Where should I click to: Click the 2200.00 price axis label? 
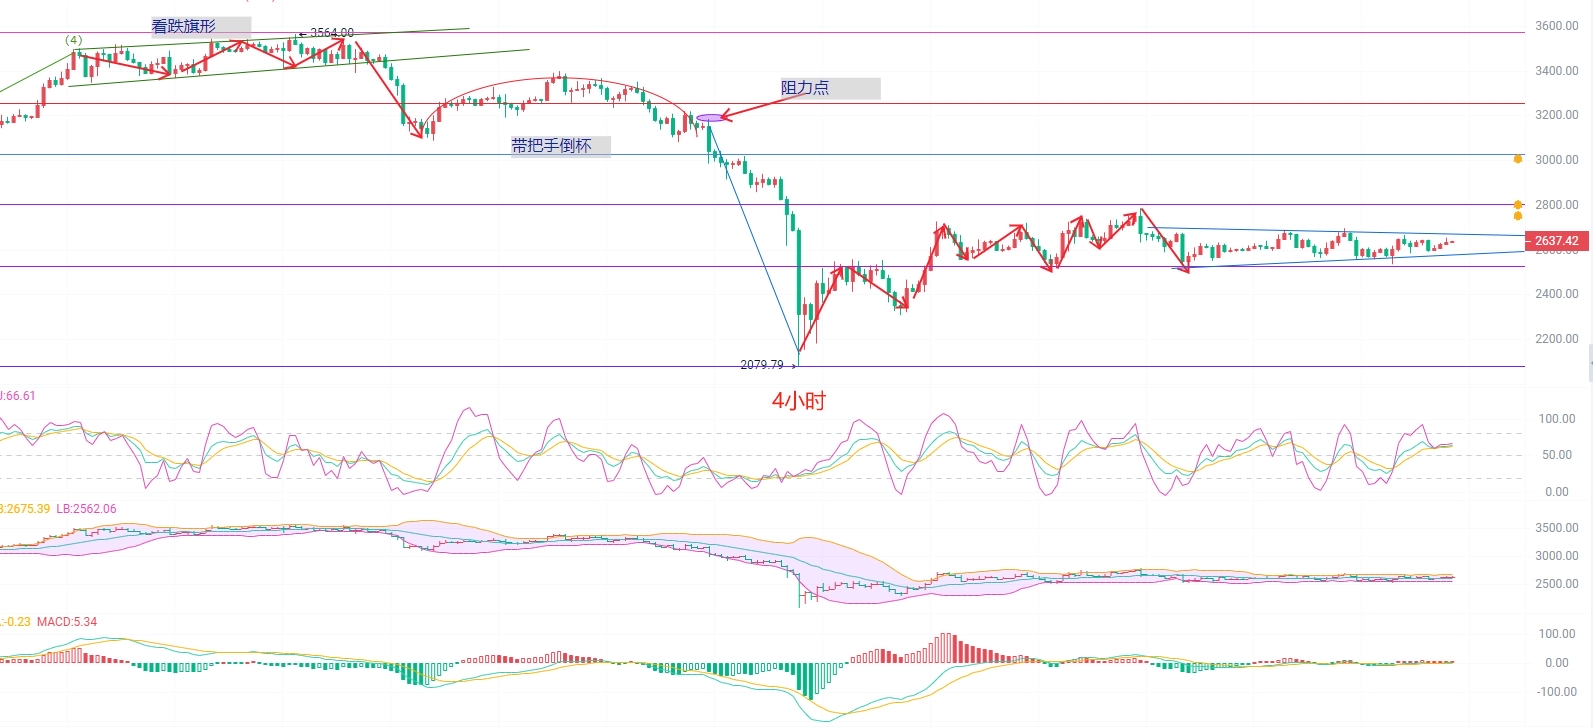pos(1556,339)
